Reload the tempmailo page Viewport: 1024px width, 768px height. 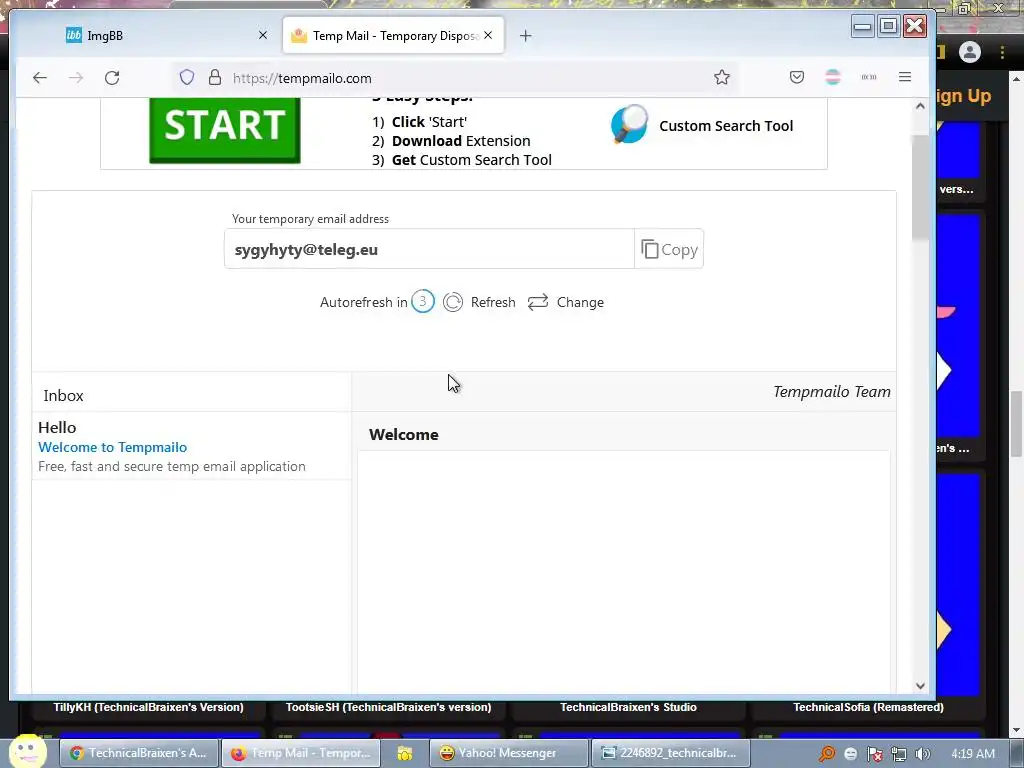pos(112,78)
